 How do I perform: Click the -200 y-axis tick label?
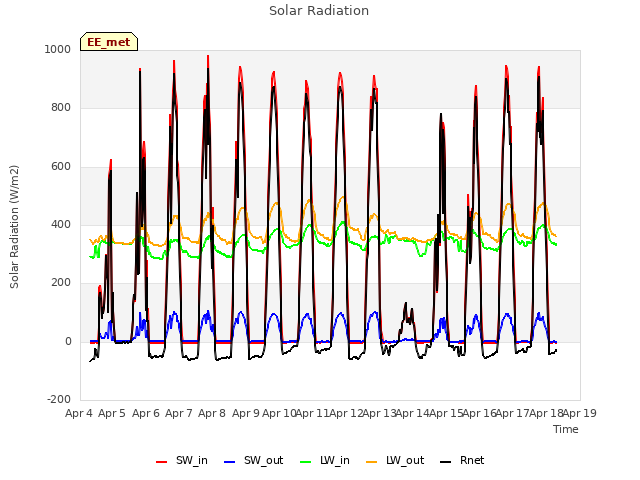click(x=59, y=399)
